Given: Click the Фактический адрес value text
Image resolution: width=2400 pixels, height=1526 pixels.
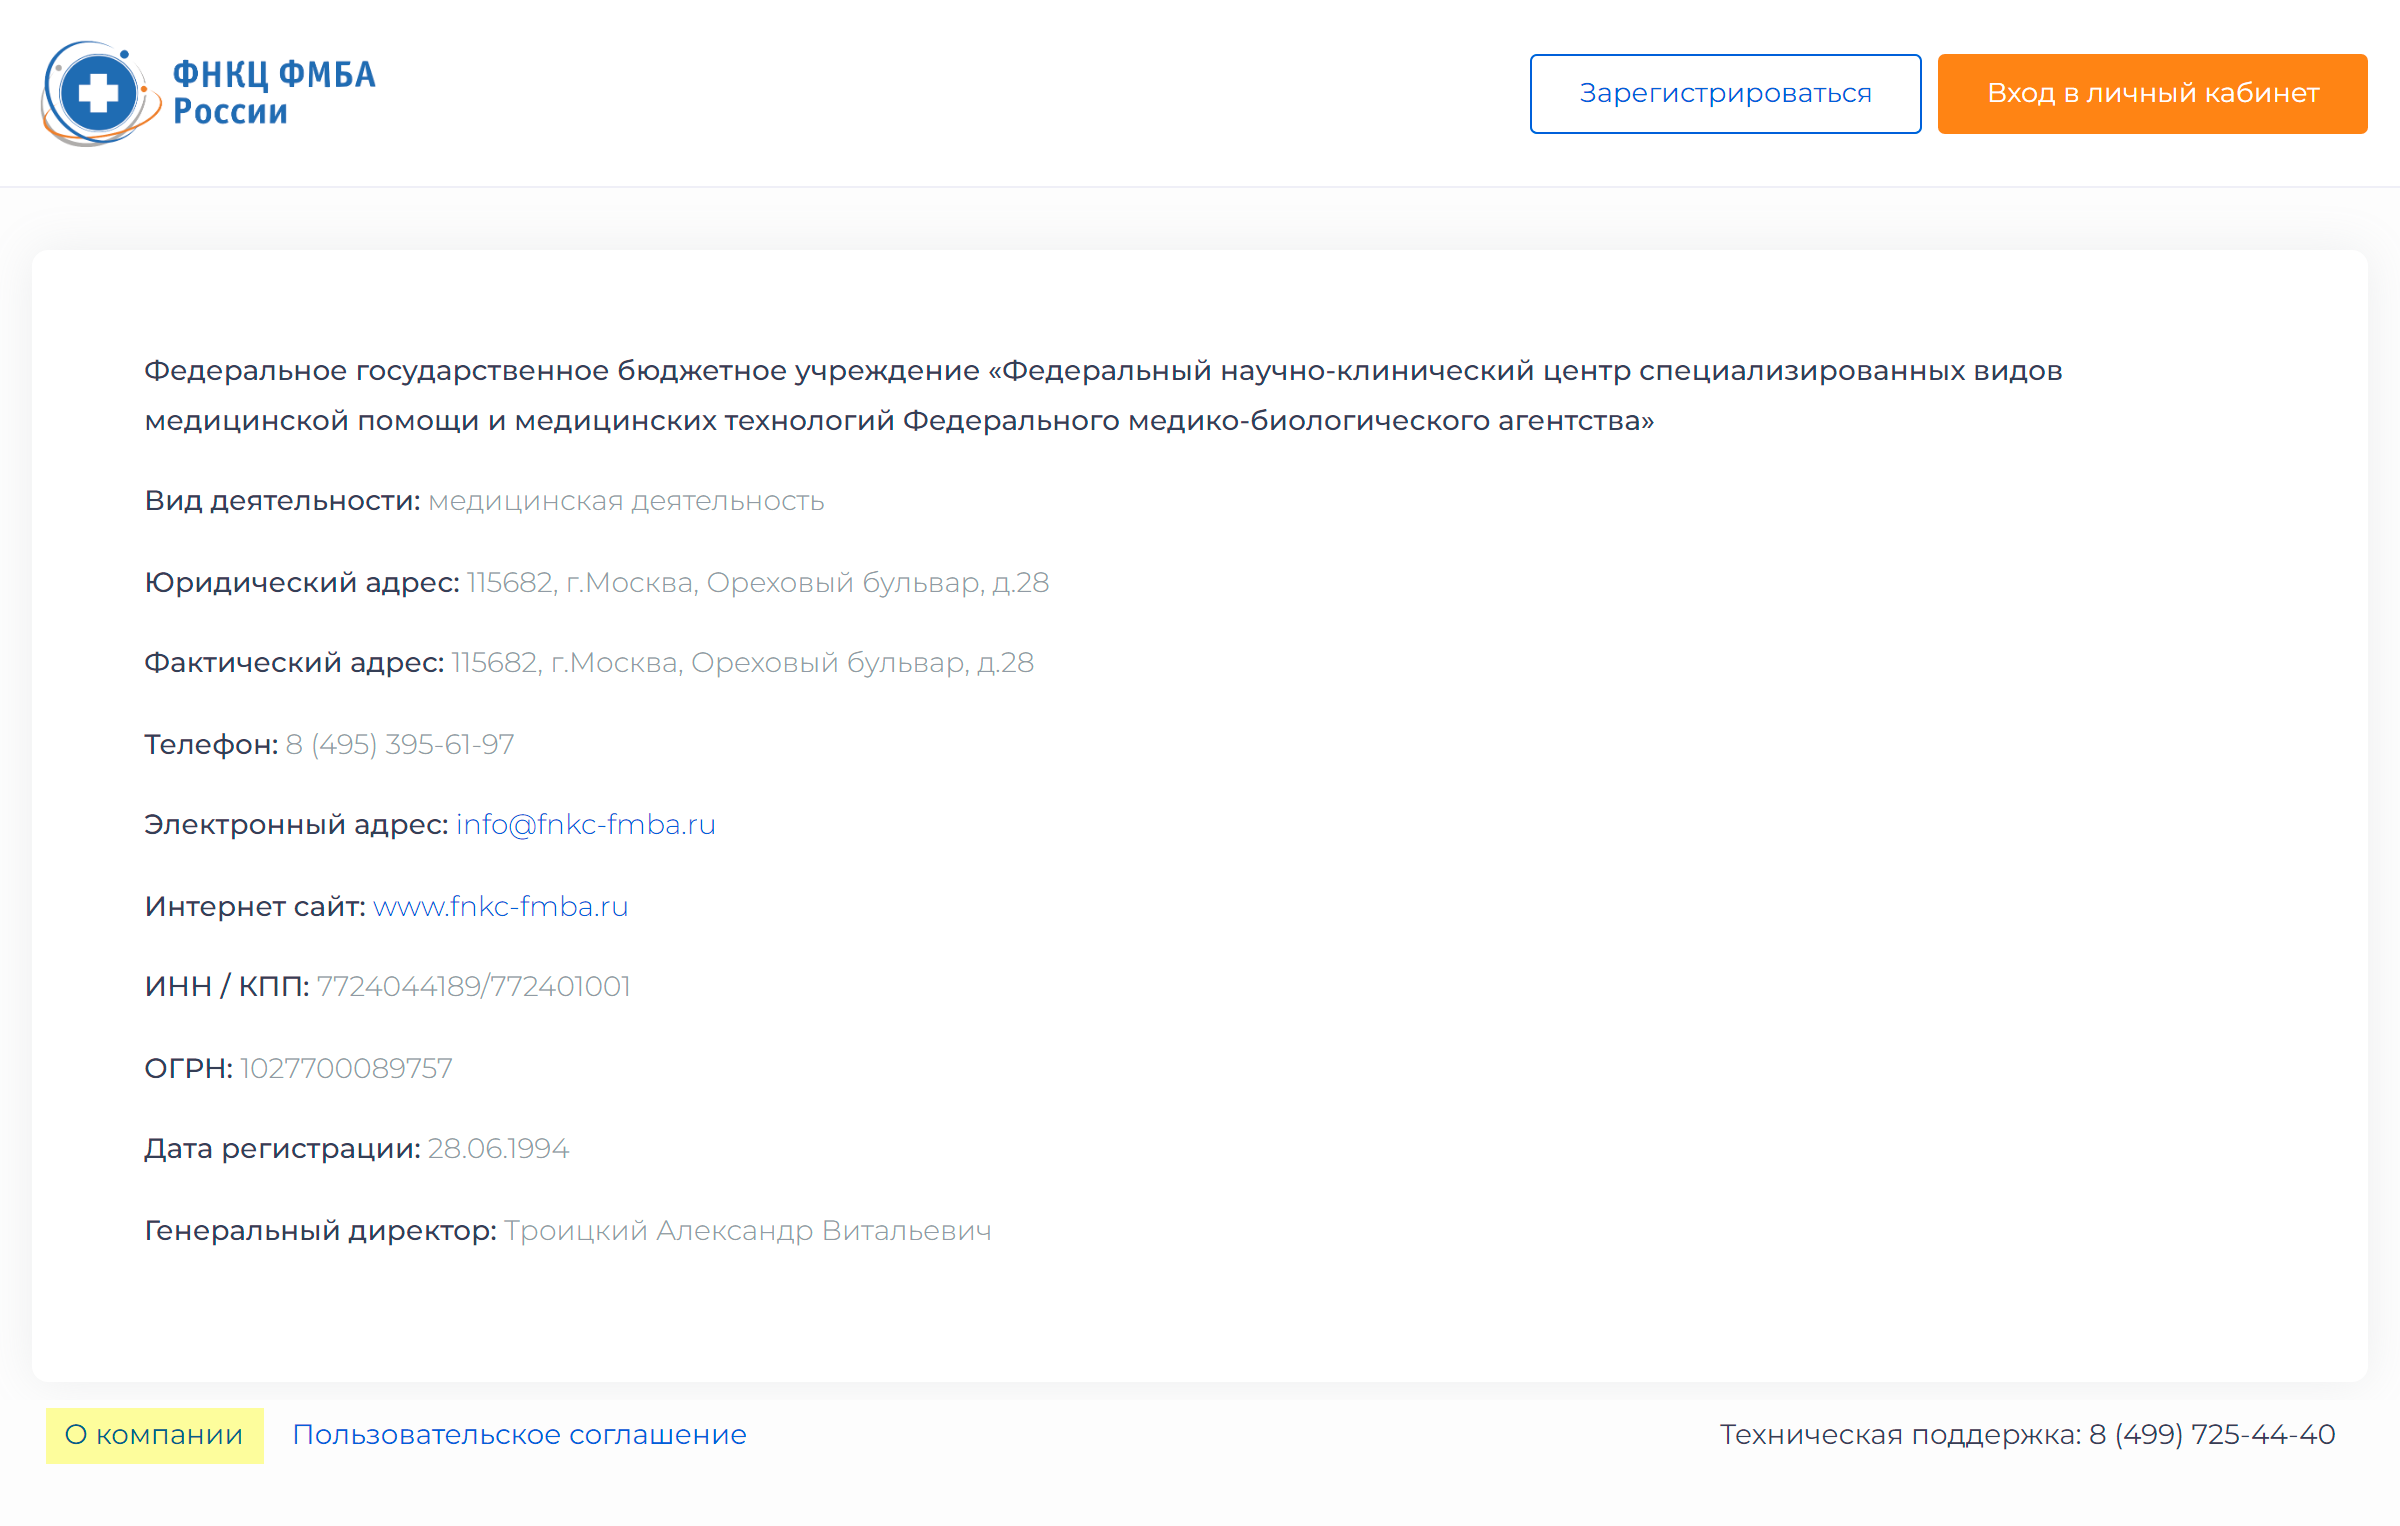Looking at the screenshot, I should (x=743, y=663).
